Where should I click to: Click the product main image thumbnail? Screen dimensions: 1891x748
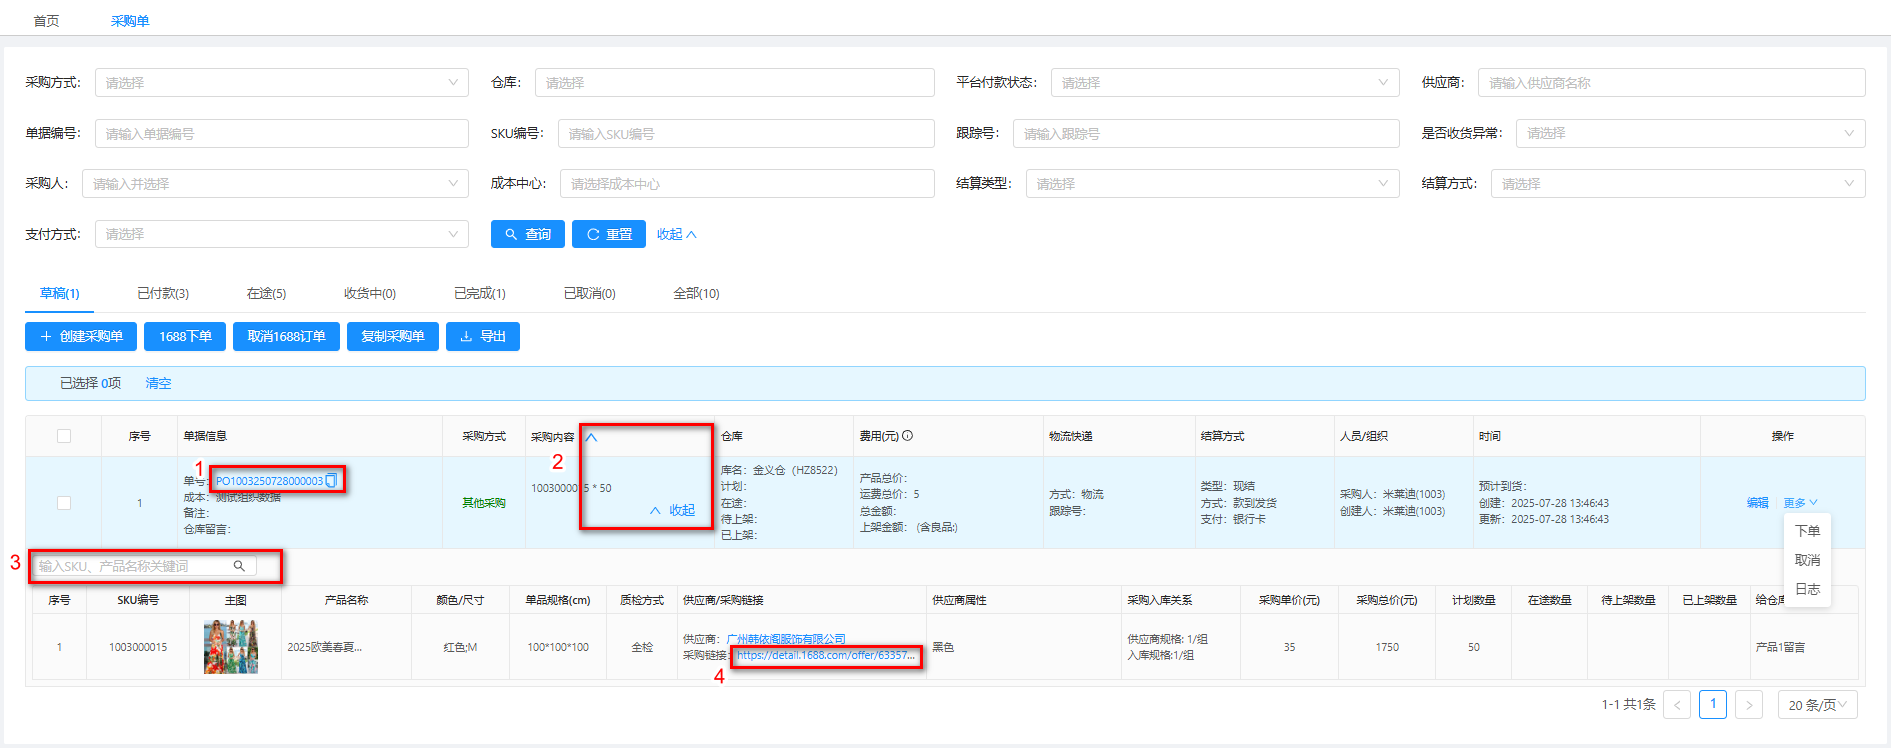click(231, 646)
